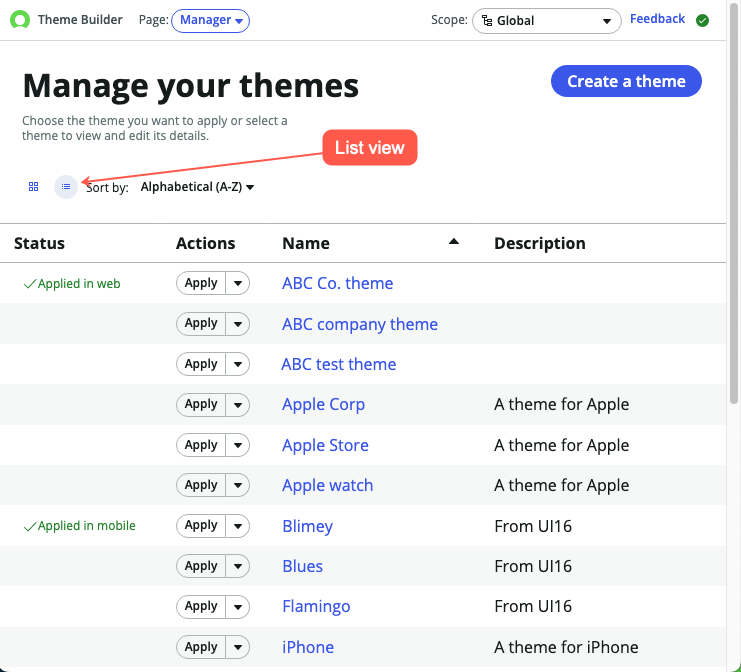
Task: Click the Description column header
Action: [540, 243]
